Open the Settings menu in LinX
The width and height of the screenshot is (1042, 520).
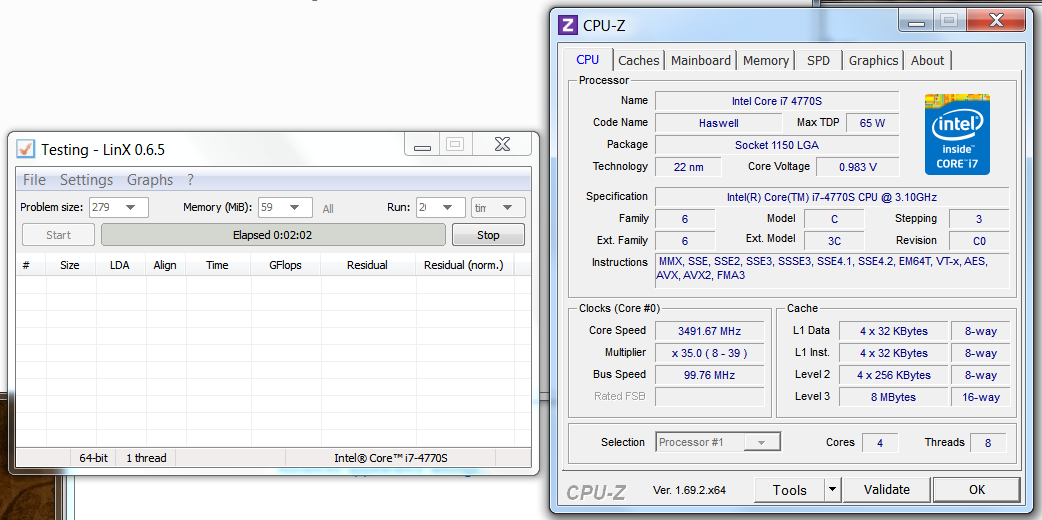point(86,180)
